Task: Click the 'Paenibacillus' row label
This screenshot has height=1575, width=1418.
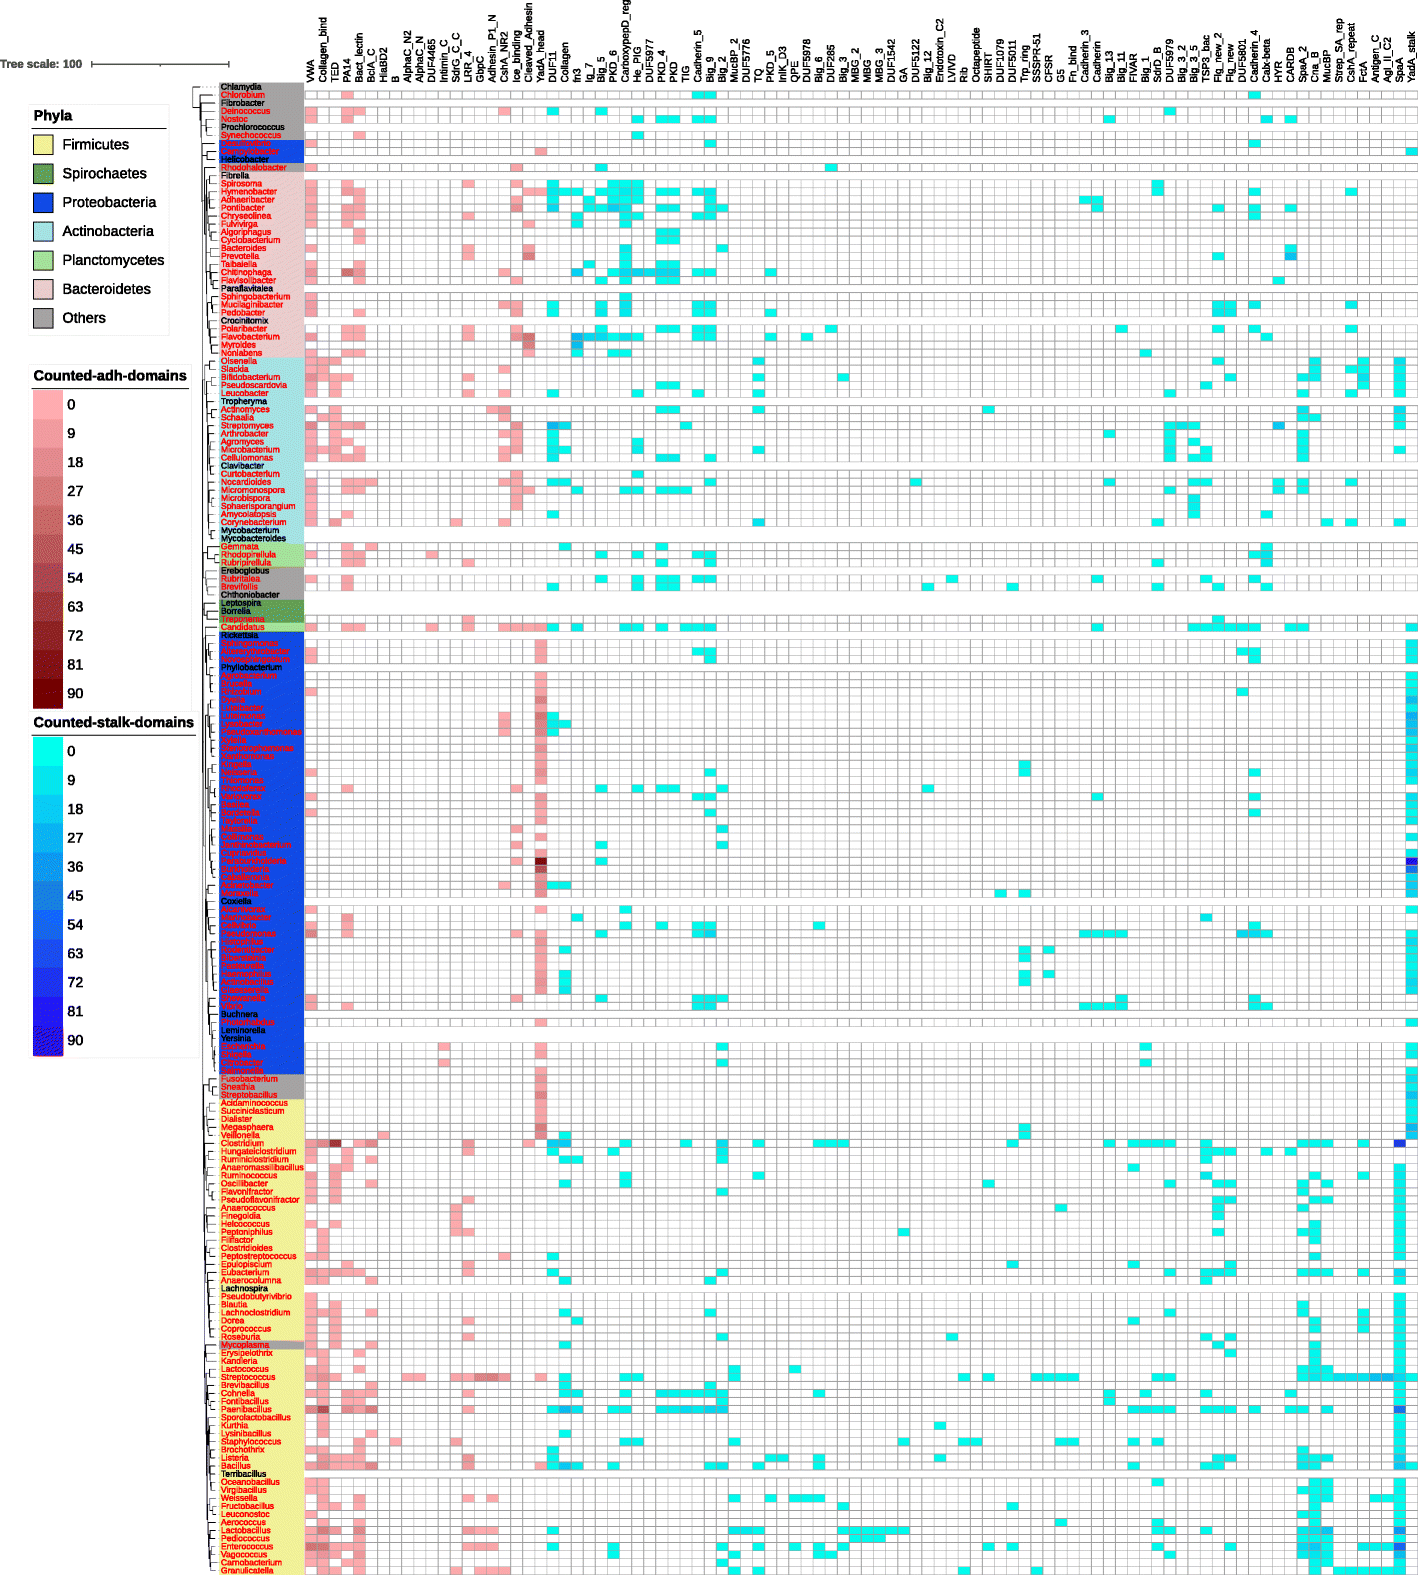Action: point(246,1409)
